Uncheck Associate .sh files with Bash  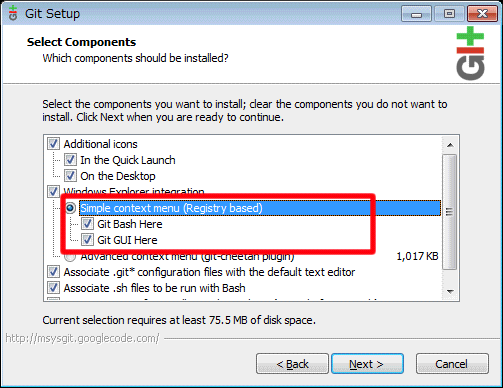53,288
